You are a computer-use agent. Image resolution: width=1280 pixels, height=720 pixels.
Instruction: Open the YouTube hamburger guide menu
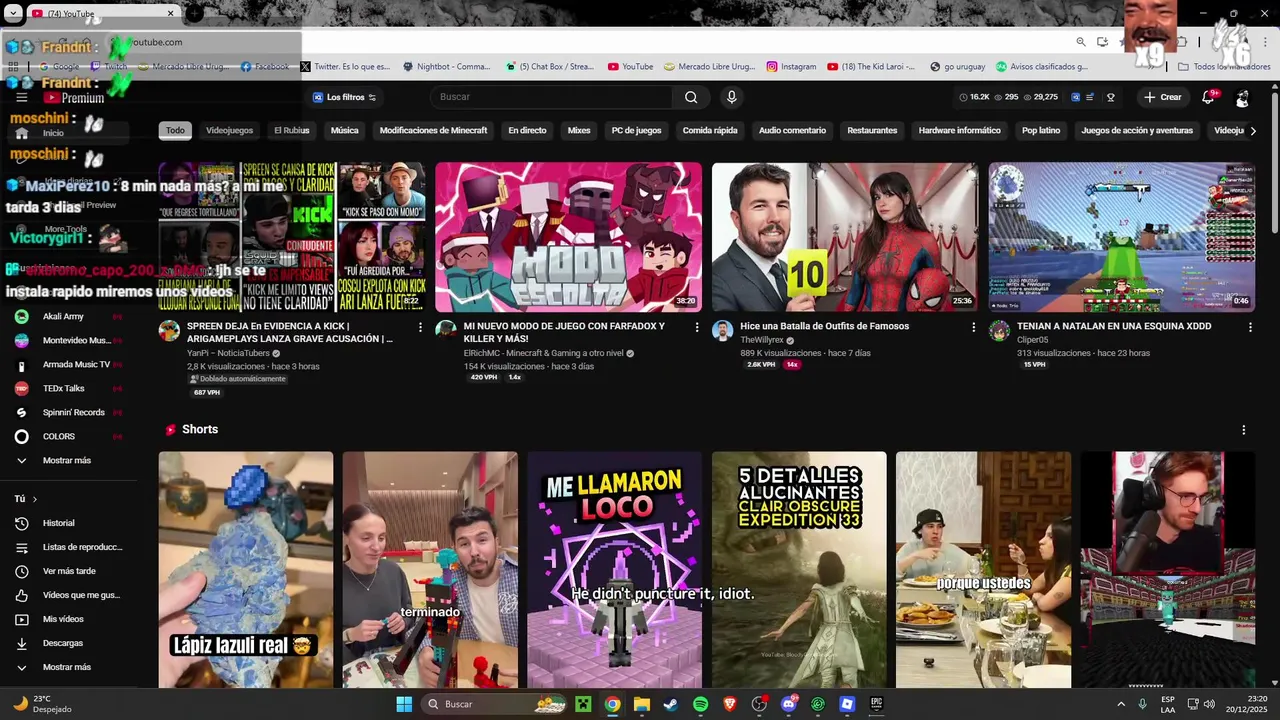[21, 97]
